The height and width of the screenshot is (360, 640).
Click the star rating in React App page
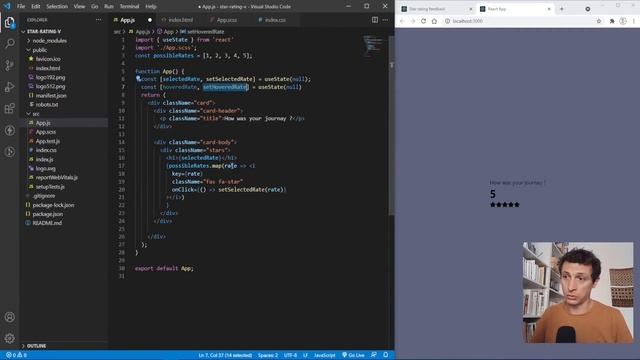pos(504,204)
